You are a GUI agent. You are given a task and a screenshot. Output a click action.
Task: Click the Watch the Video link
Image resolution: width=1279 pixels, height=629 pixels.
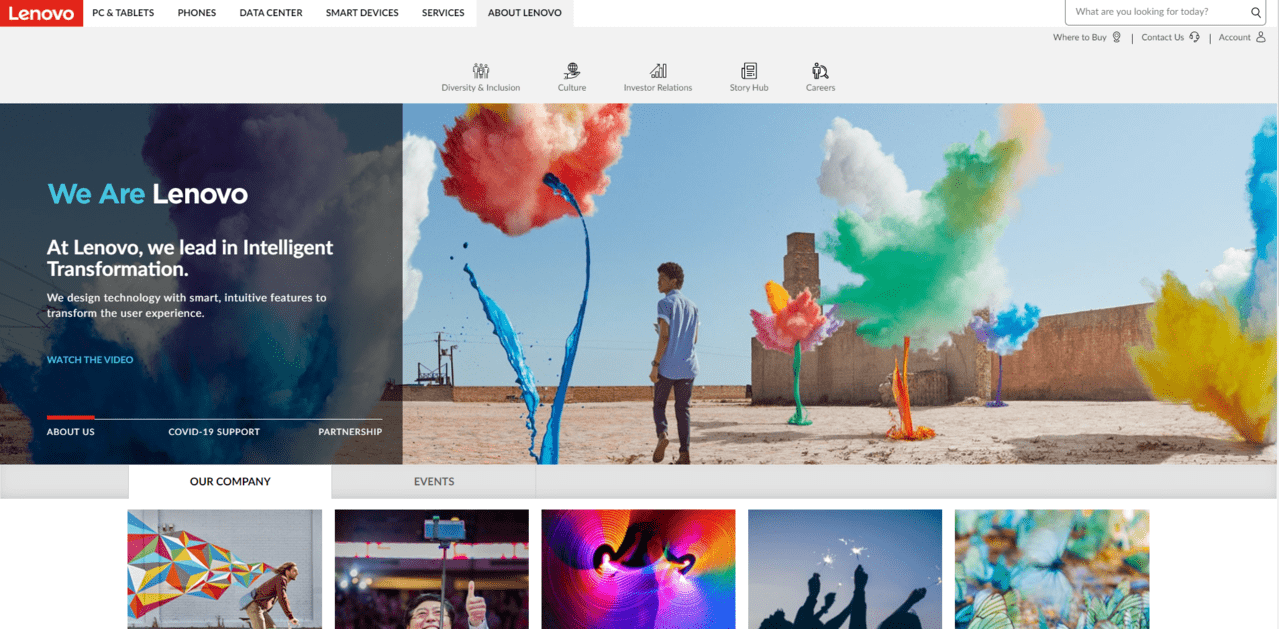coord(90,360)
